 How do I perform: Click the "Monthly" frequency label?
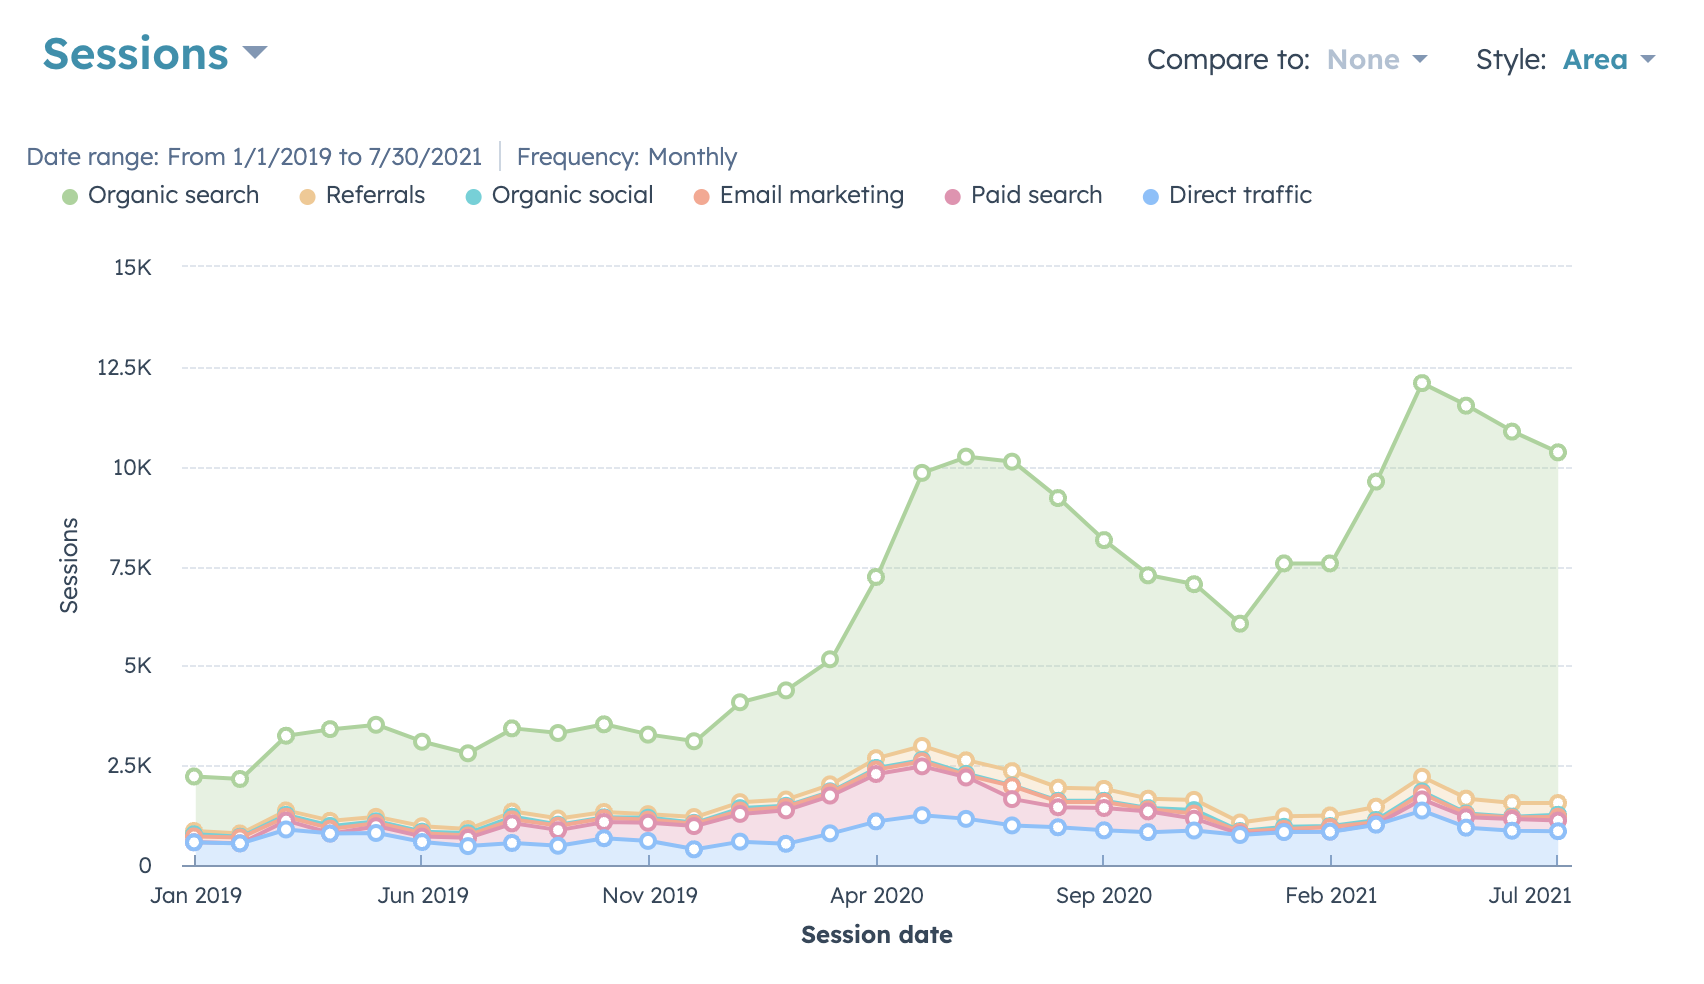point(693,156)
